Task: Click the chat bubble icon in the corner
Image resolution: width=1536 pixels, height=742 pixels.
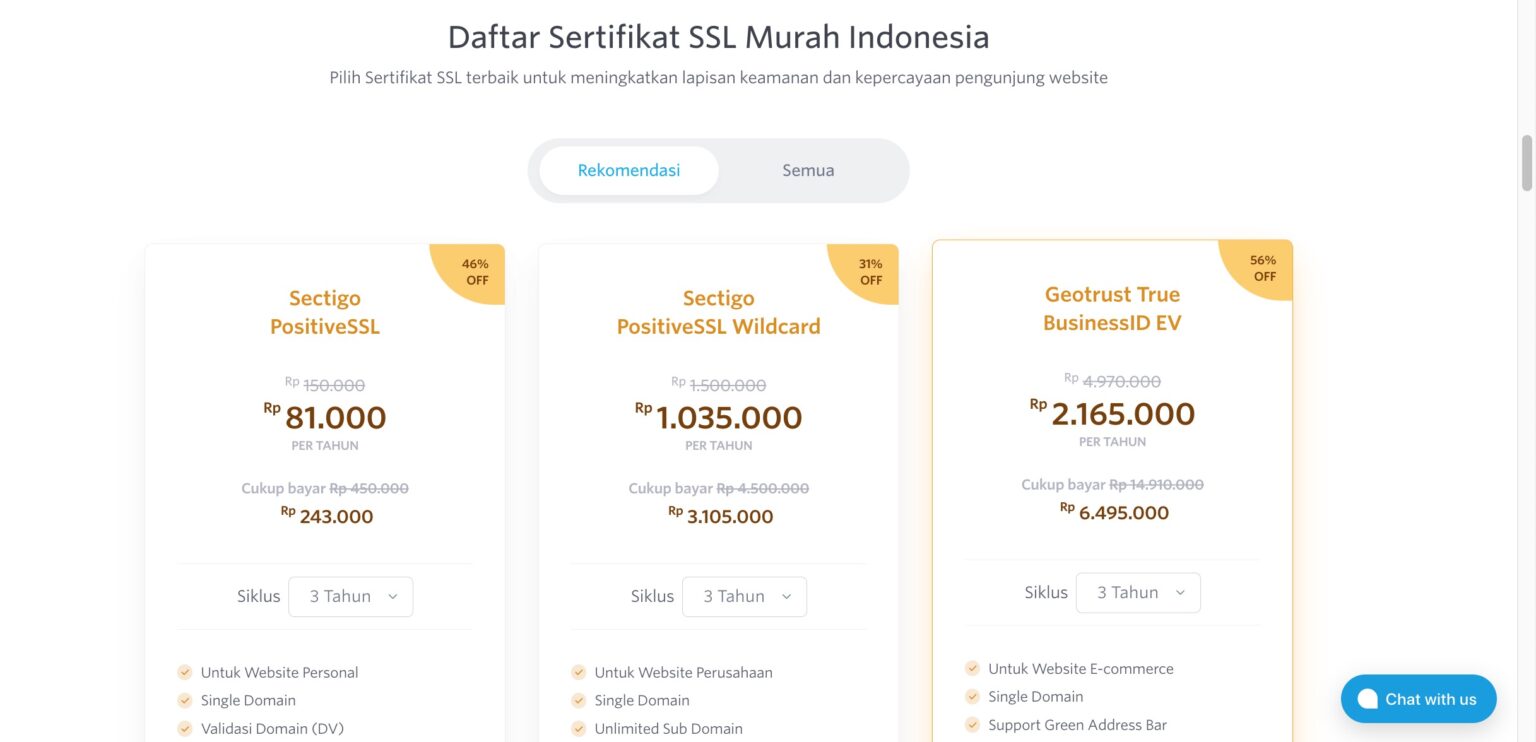Action: point(1367,698)
